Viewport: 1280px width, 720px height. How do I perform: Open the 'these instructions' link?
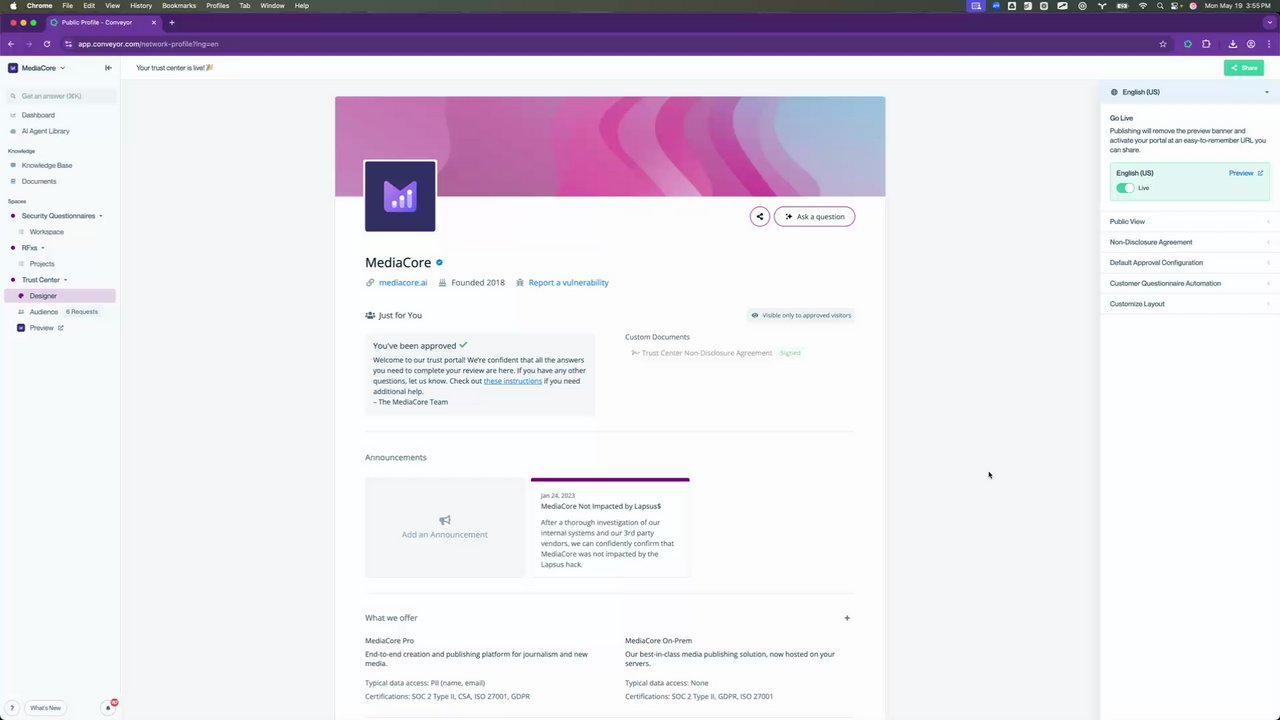coord(512,381)
